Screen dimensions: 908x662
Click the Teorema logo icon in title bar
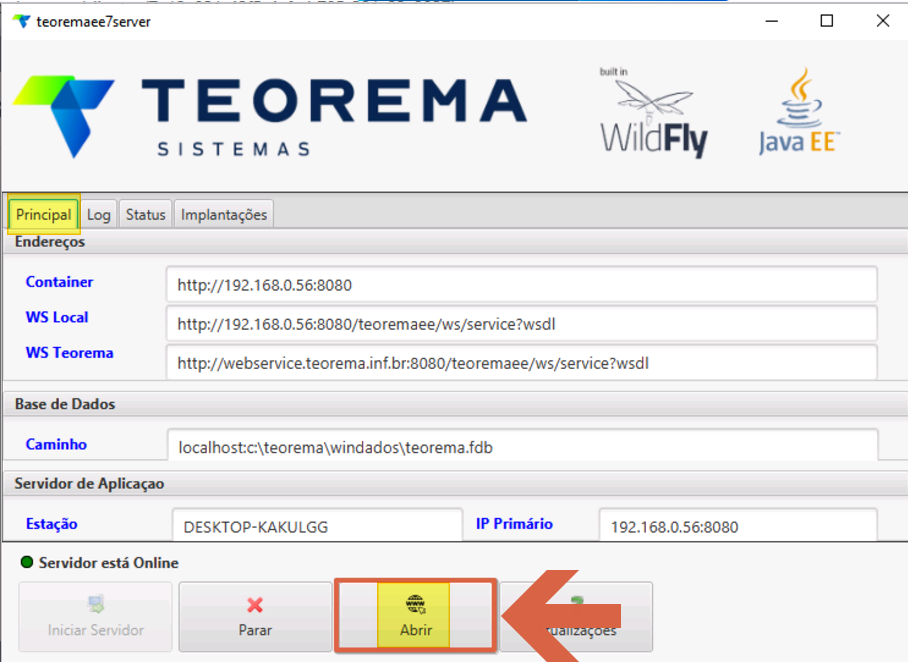click(21, 21)
